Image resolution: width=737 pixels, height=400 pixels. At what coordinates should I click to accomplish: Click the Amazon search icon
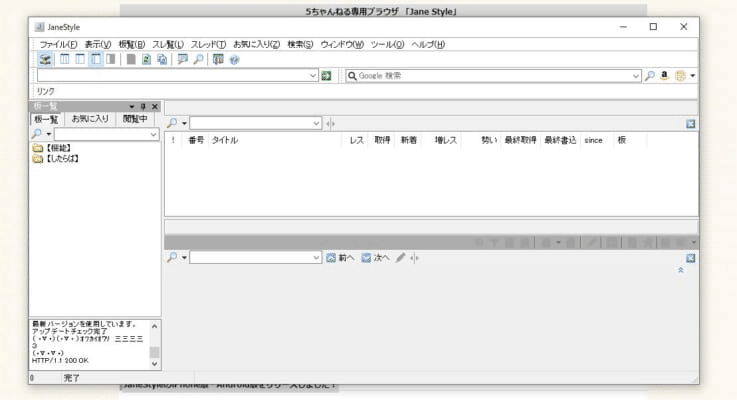coord(664,75)
